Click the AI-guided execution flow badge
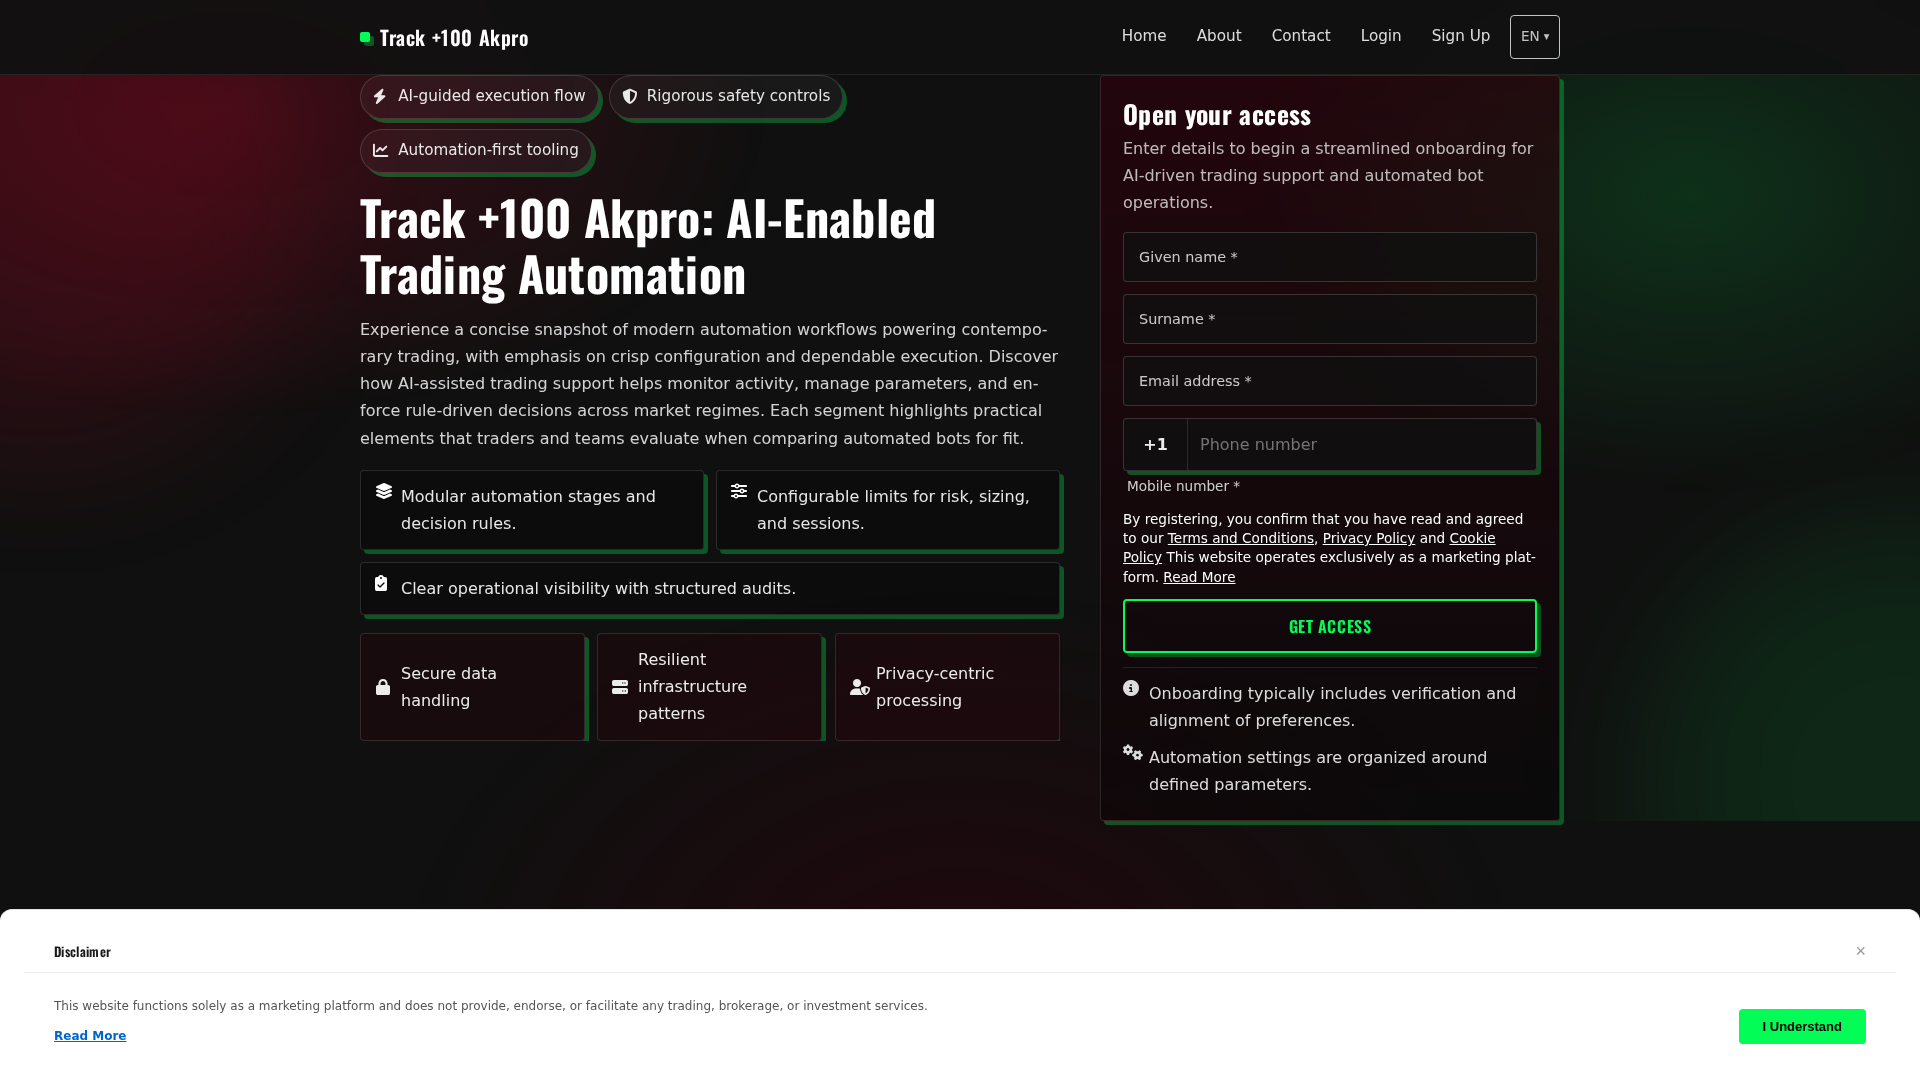The width and height of the screenshot is (1920, 1080). [x=479, y=96]
